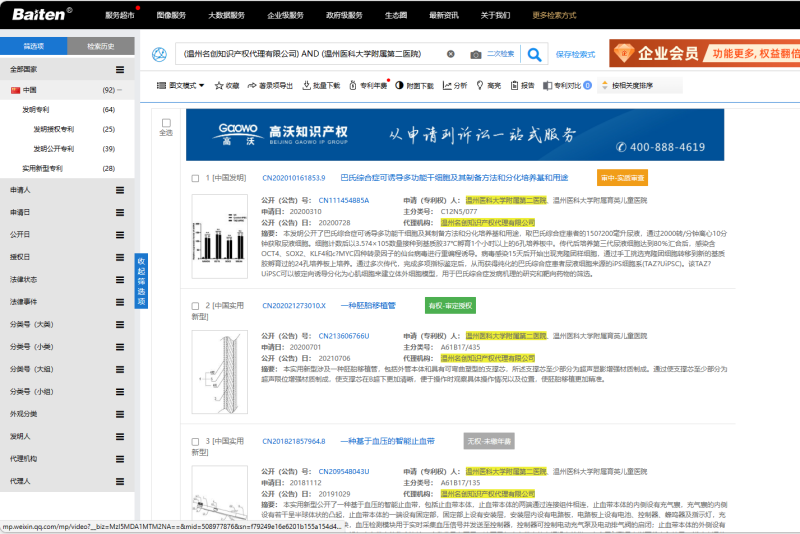Open publication number CN213606766U
The height and width of the screenshot is (534, 800).
tap(344, 336)
